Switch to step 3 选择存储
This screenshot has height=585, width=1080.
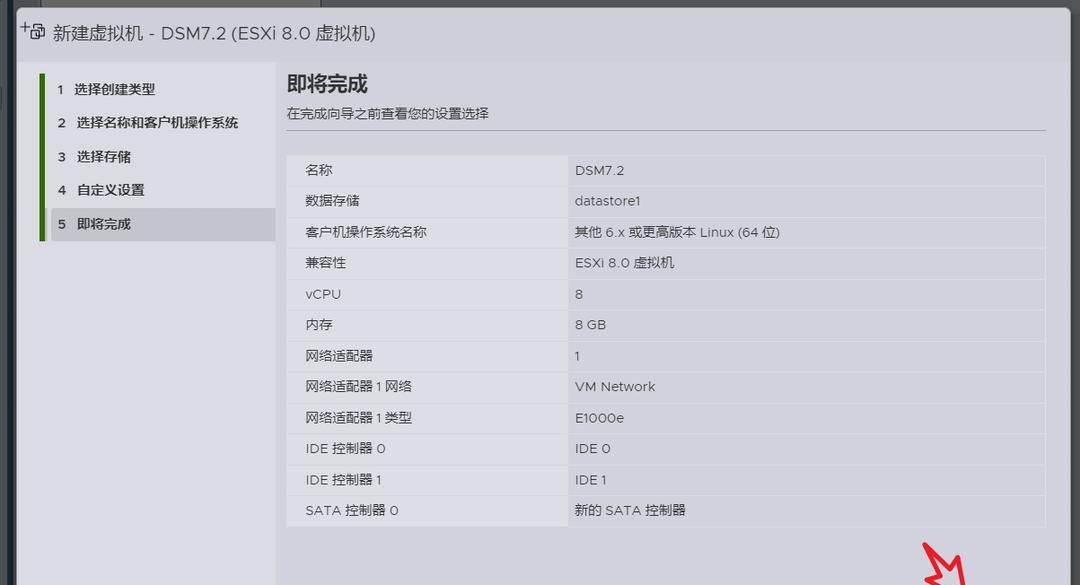coord(103,157)
